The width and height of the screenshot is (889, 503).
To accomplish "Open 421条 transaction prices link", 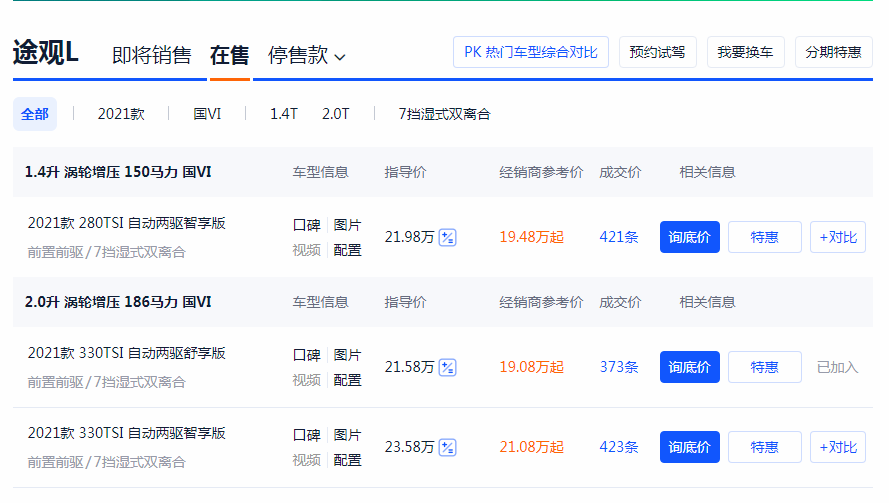I will pos(619,237).
